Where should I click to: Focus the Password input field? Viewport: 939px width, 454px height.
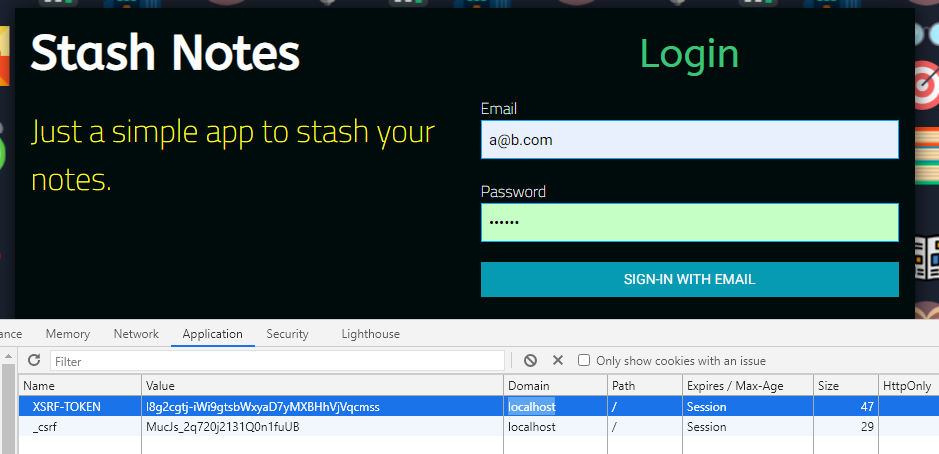[x=689, y=222]
